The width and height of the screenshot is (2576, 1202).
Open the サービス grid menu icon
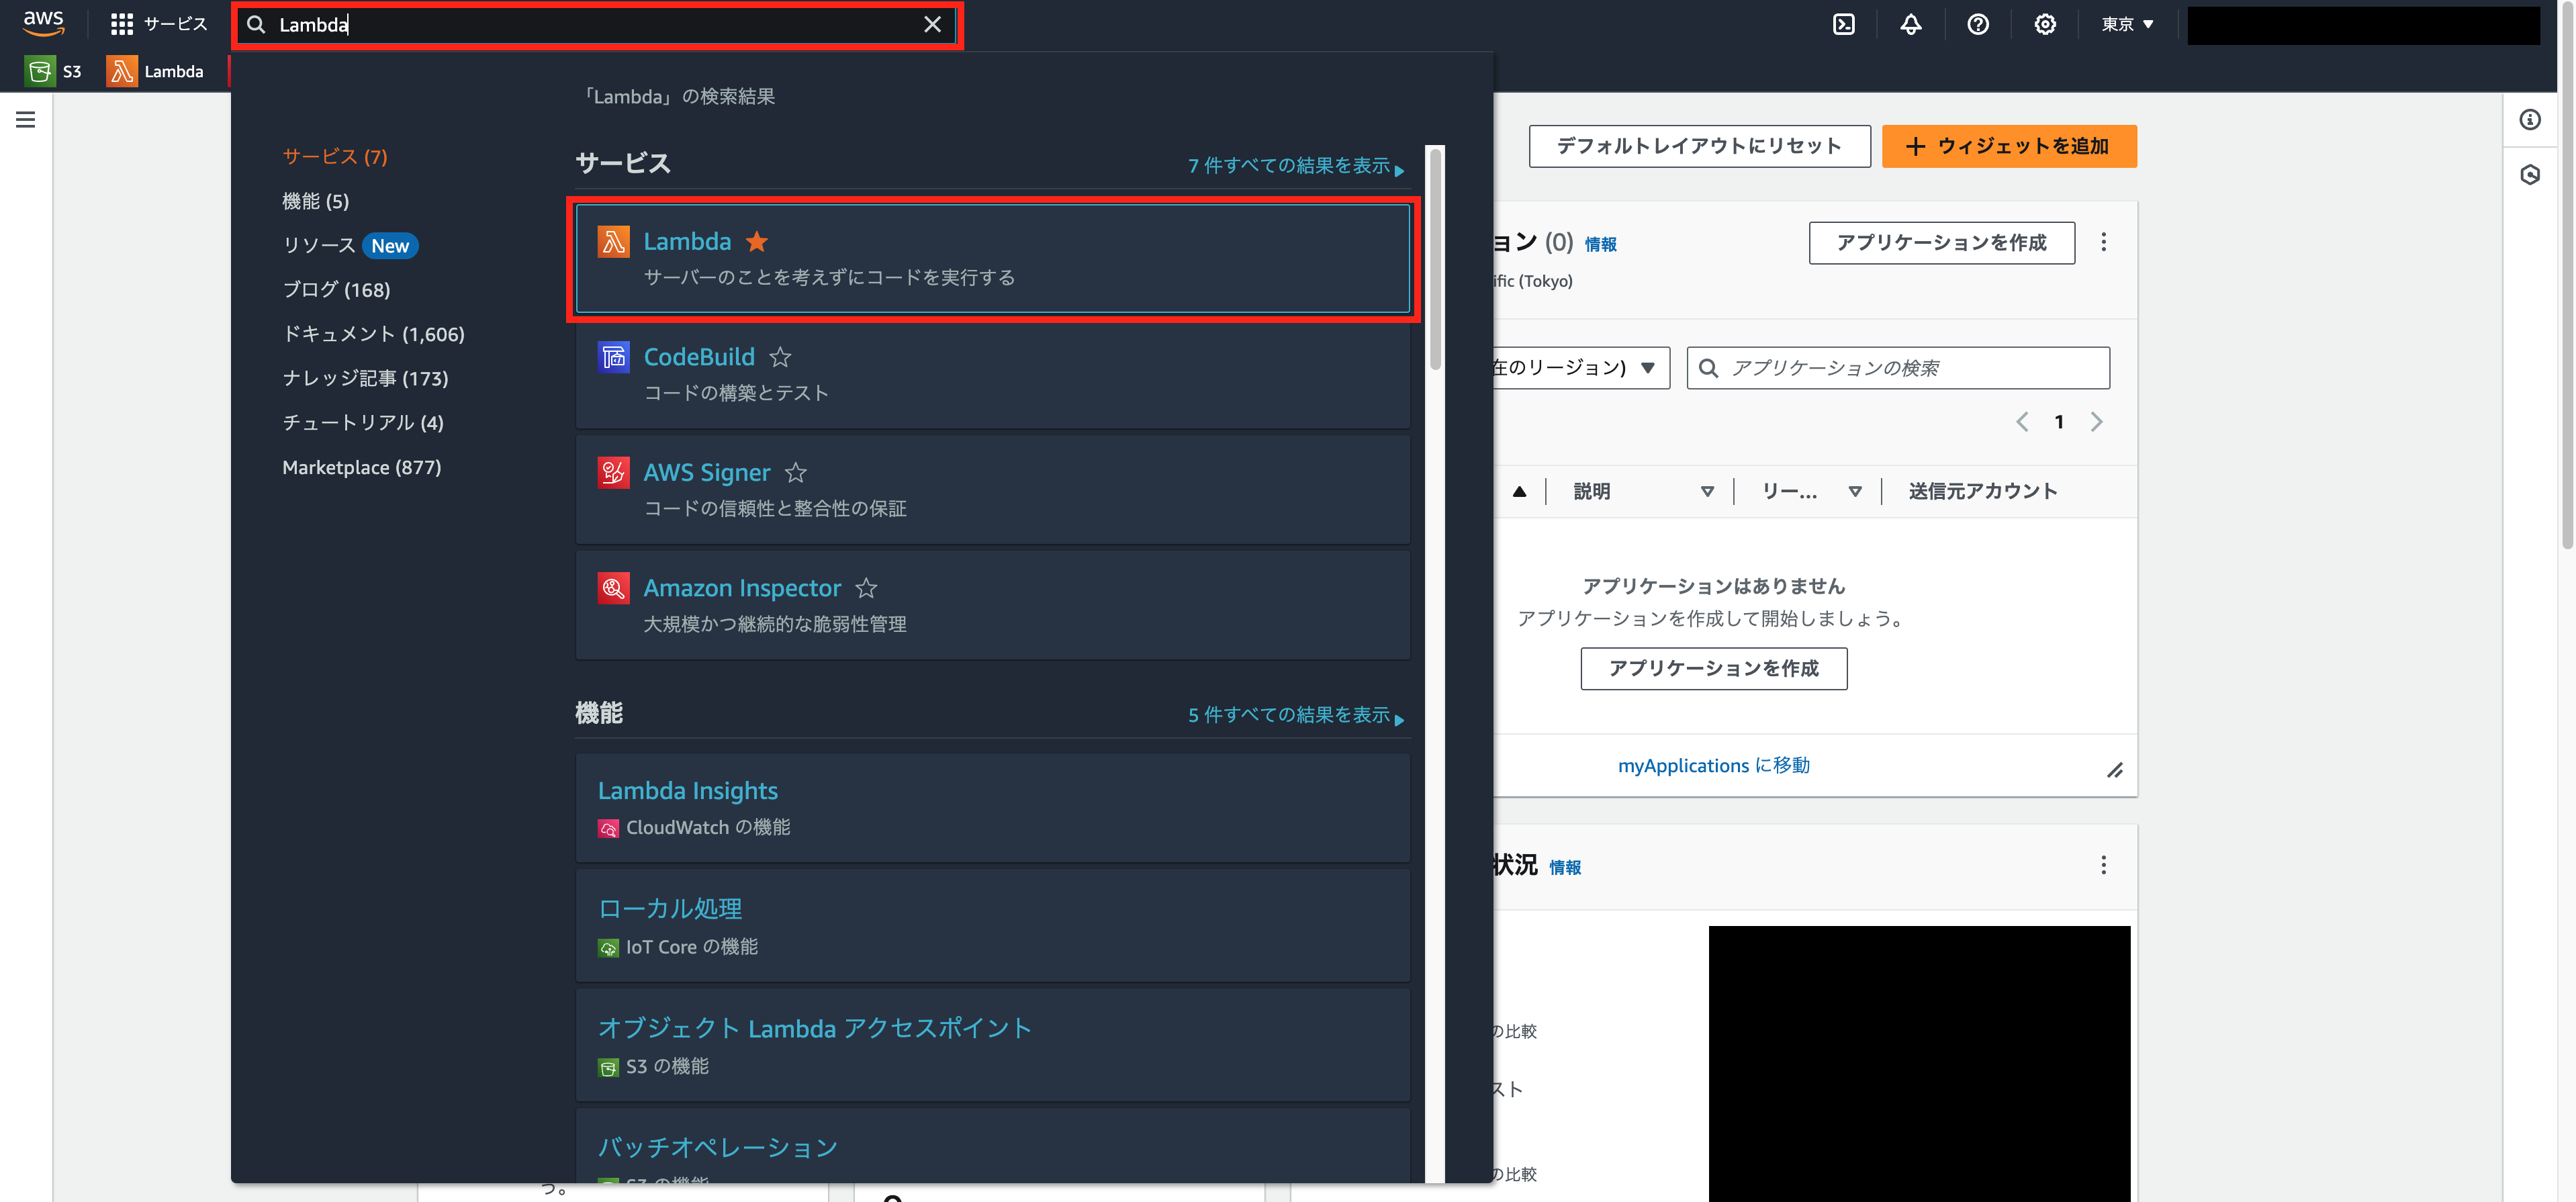[x=122, y=24]
